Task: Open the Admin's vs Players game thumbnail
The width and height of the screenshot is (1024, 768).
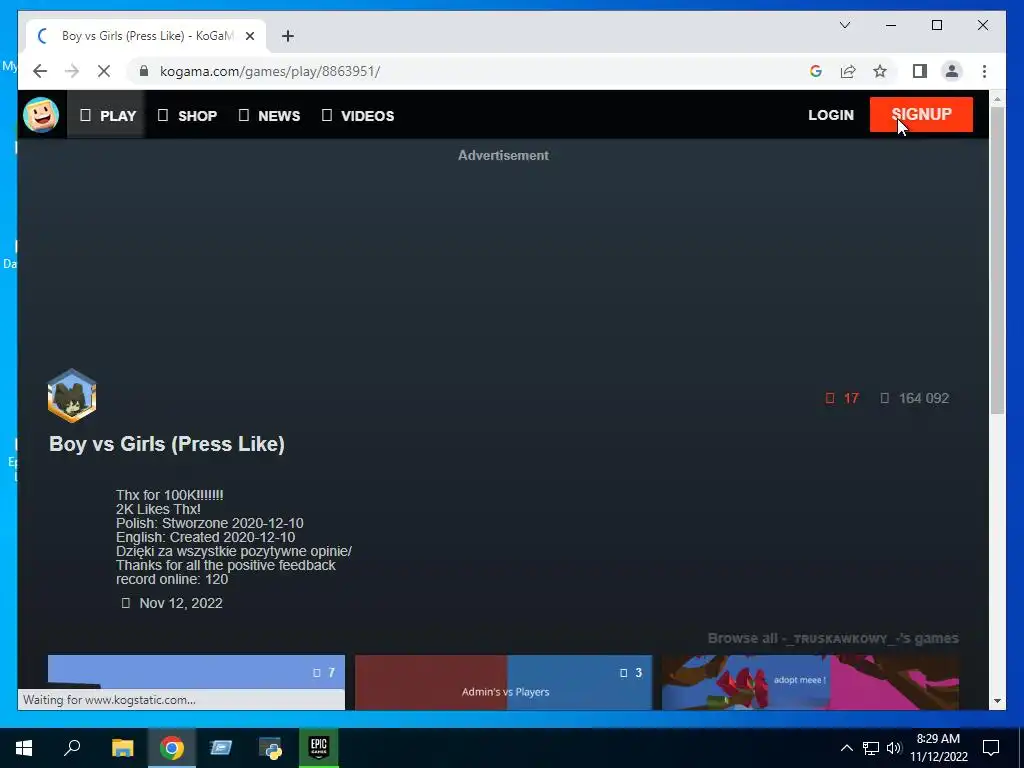Action: pyautogui.click(x=503, y=682)
